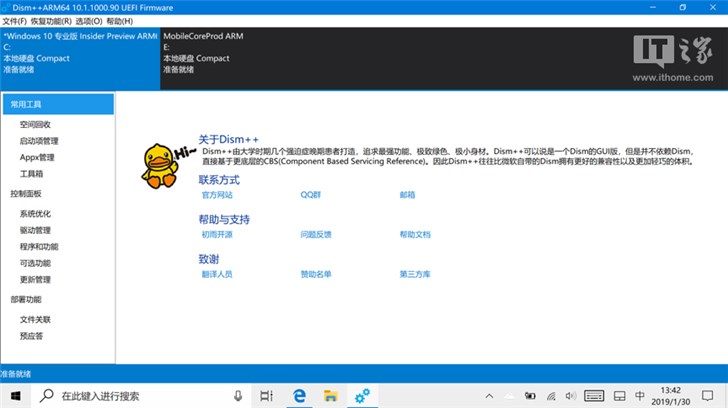Click the 帮助与支持 heading
Image resolution: width=728 pixels, height=408 pixels.
click(x=224, y=220)
